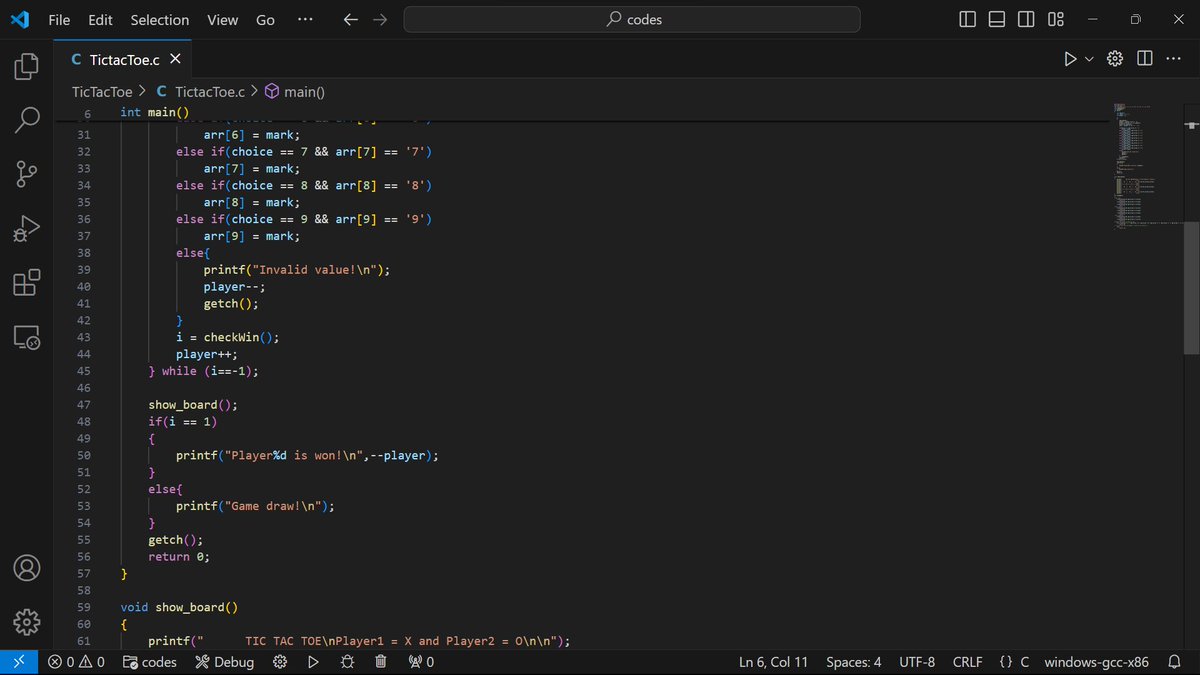Change the CRLF end of line sequence
Viewport: 1200px width, 675px height.
[968, 662]
